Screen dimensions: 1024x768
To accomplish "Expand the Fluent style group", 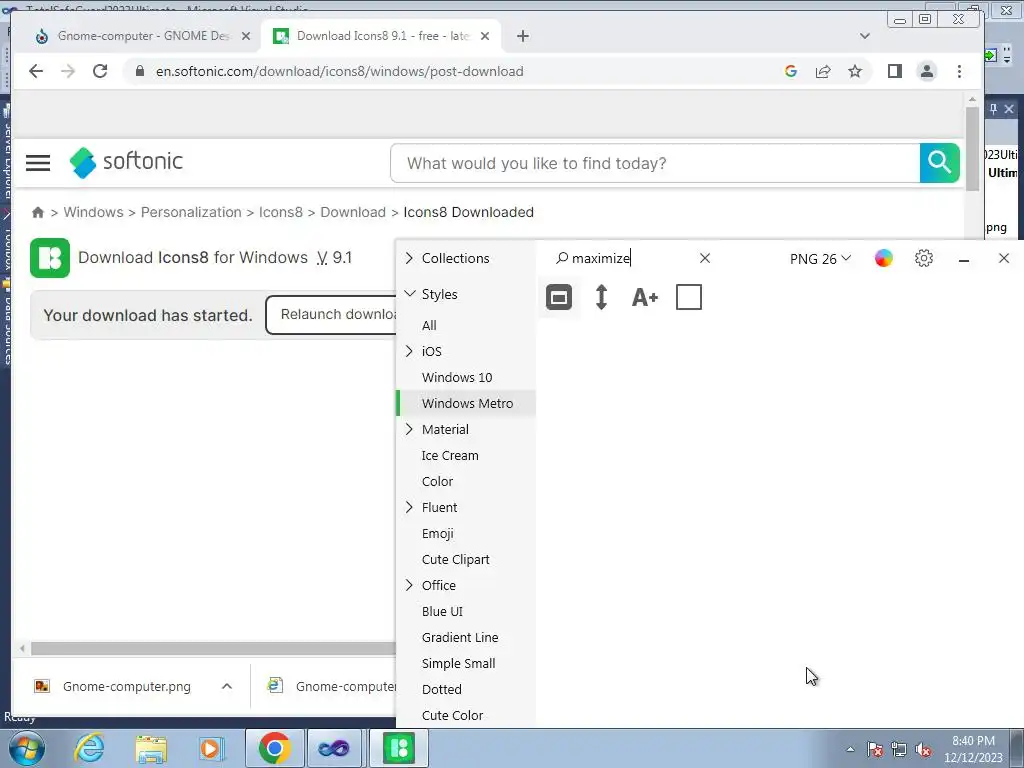I will (409, 507).
